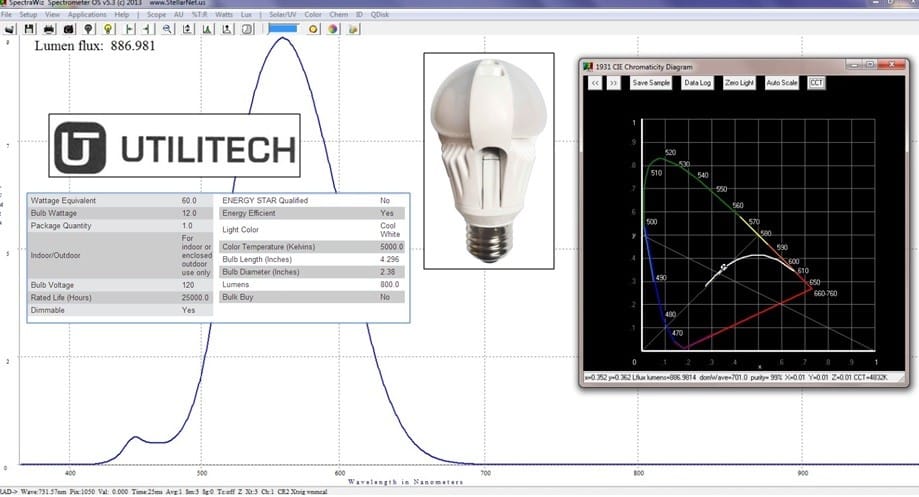The height and width of the screenshot is (497, 919).
Task: Click the 'Lumens' 800.0 table row
Action: click(312, 285)
